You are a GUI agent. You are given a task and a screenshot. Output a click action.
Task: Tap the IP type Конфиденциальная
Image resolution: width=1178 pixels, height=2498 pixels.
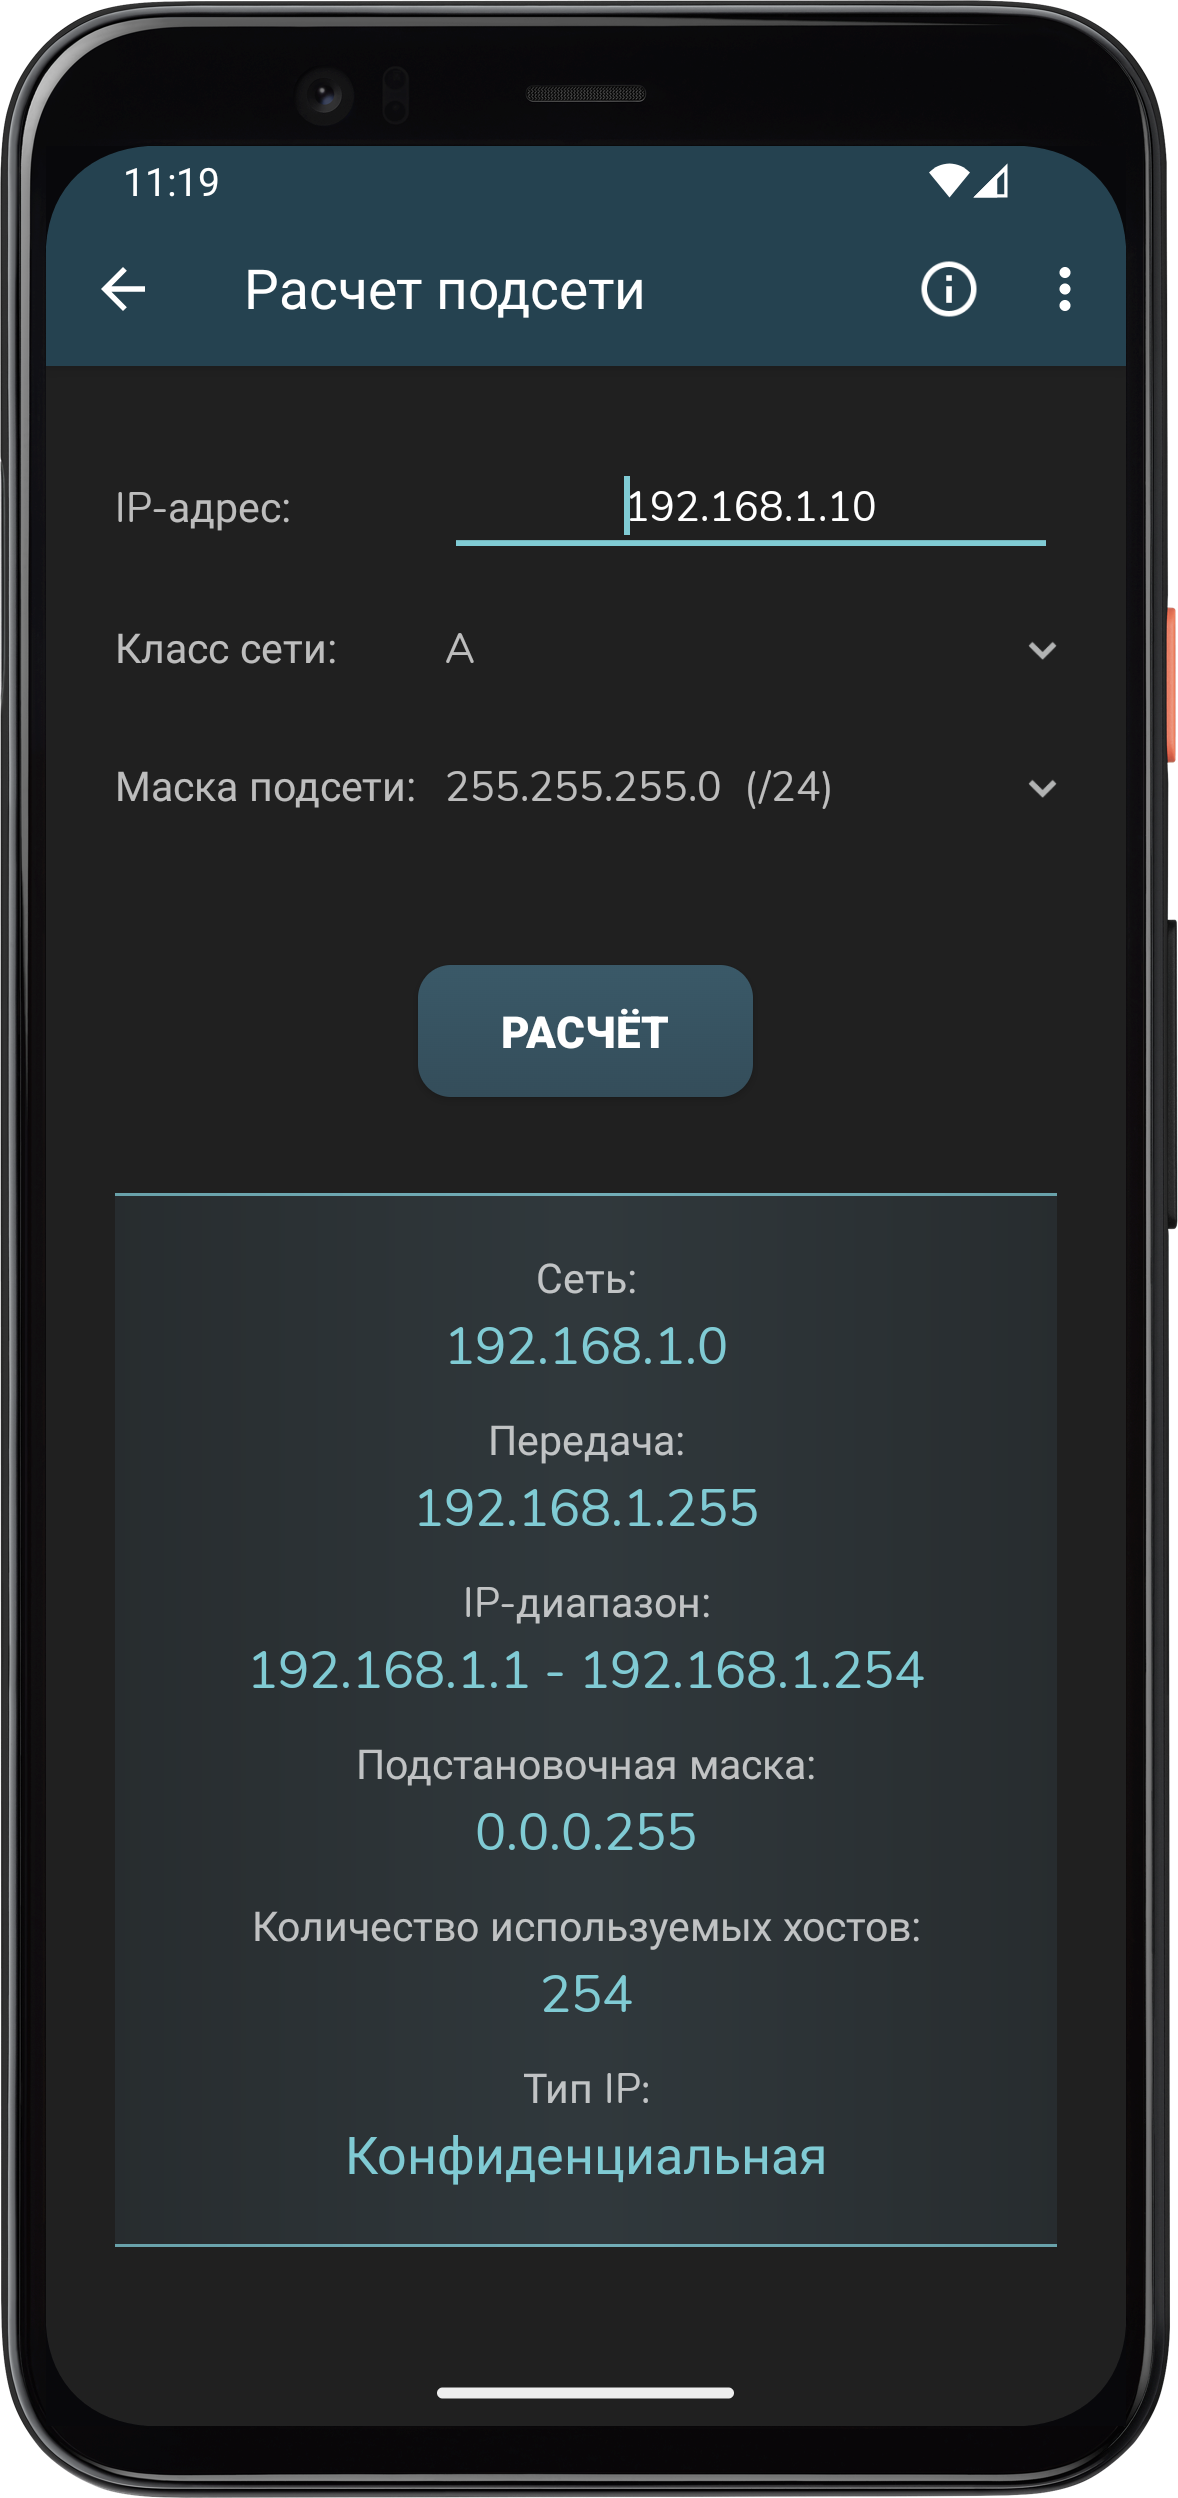click(x=587, y=2156)
